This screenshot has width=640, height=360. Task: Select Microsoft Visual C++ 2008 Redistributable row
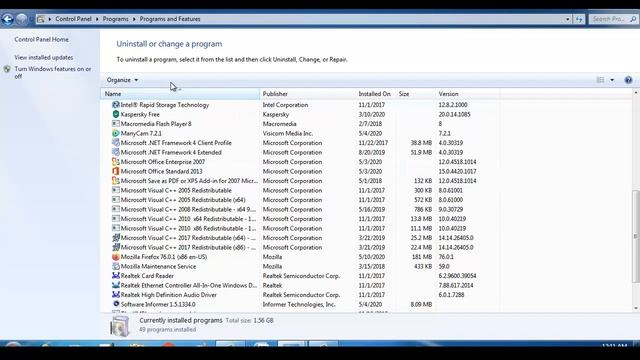coord(300,209)
